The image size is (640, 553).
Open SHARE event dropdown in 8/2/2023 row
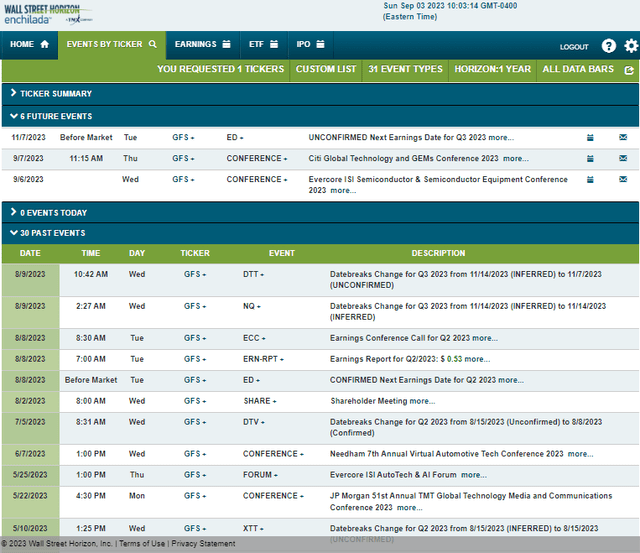[260, 401]
